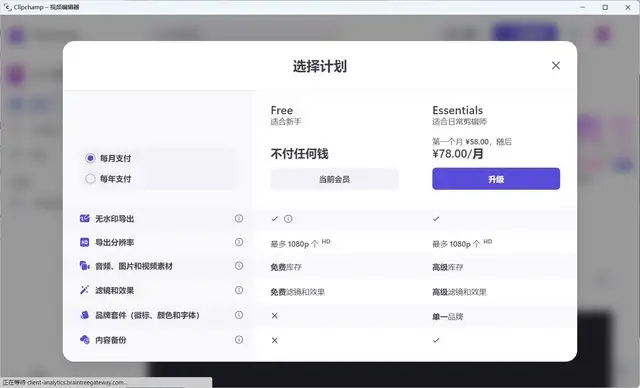Click the Free plan 品牌套件 X mark
This screenshot has height=388, width=640.
point(275,315)
